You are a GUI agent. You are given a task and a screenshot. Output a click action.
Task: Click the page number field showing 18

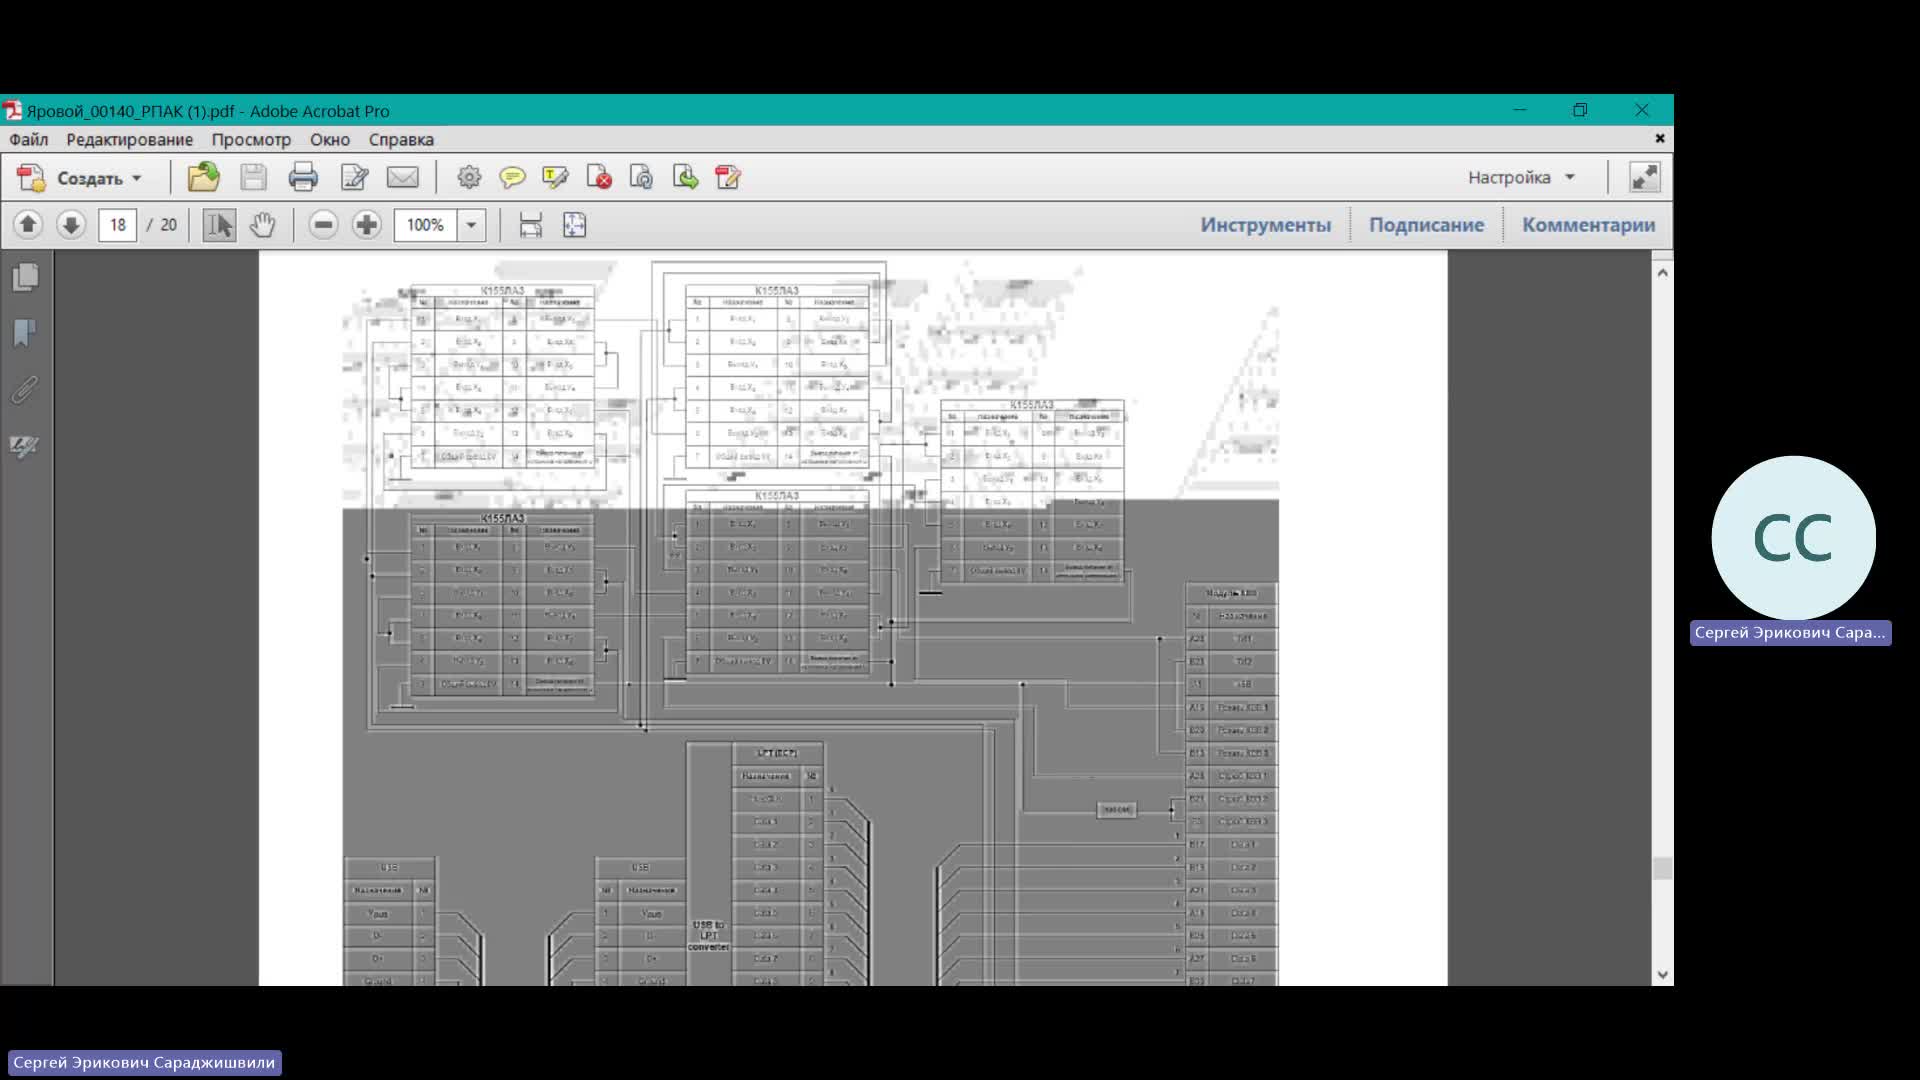117,225
